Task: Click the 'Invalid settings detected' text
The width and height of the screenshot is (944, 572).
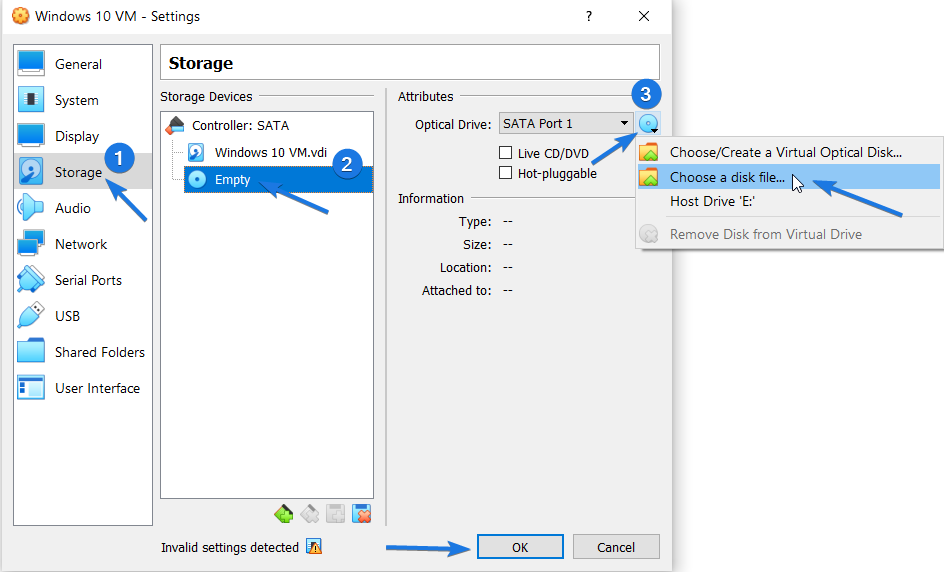Action: tap(230, 547)
